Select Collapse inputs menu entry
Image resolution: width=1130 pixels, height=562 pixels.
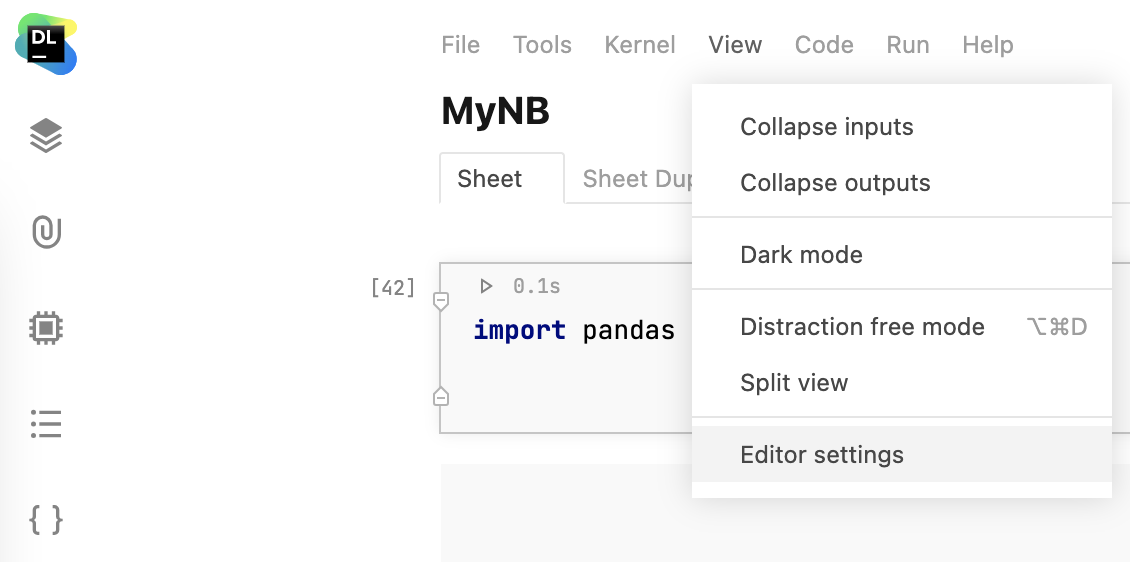pyautogui.click(x=826, y=127)
